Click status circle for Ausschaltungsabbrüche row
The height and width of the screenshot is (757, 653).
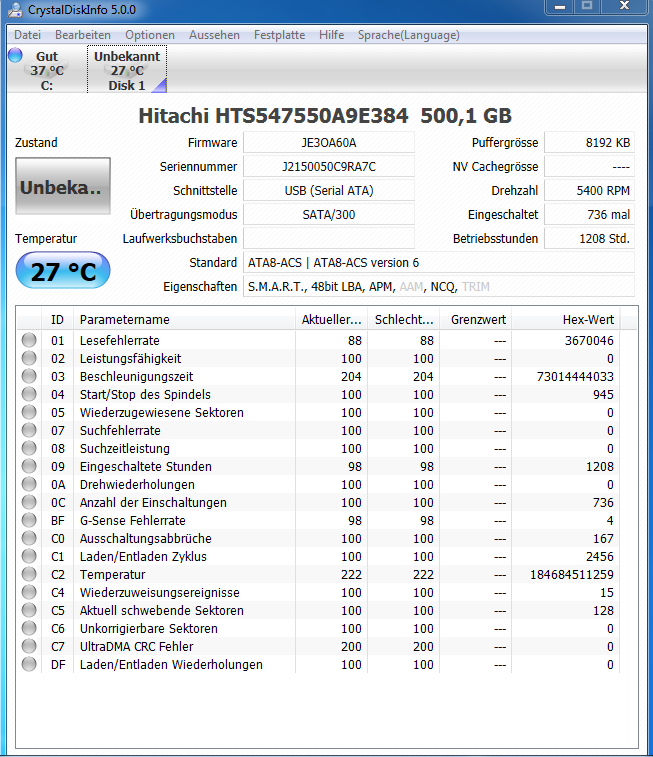(x=29, y=538)
